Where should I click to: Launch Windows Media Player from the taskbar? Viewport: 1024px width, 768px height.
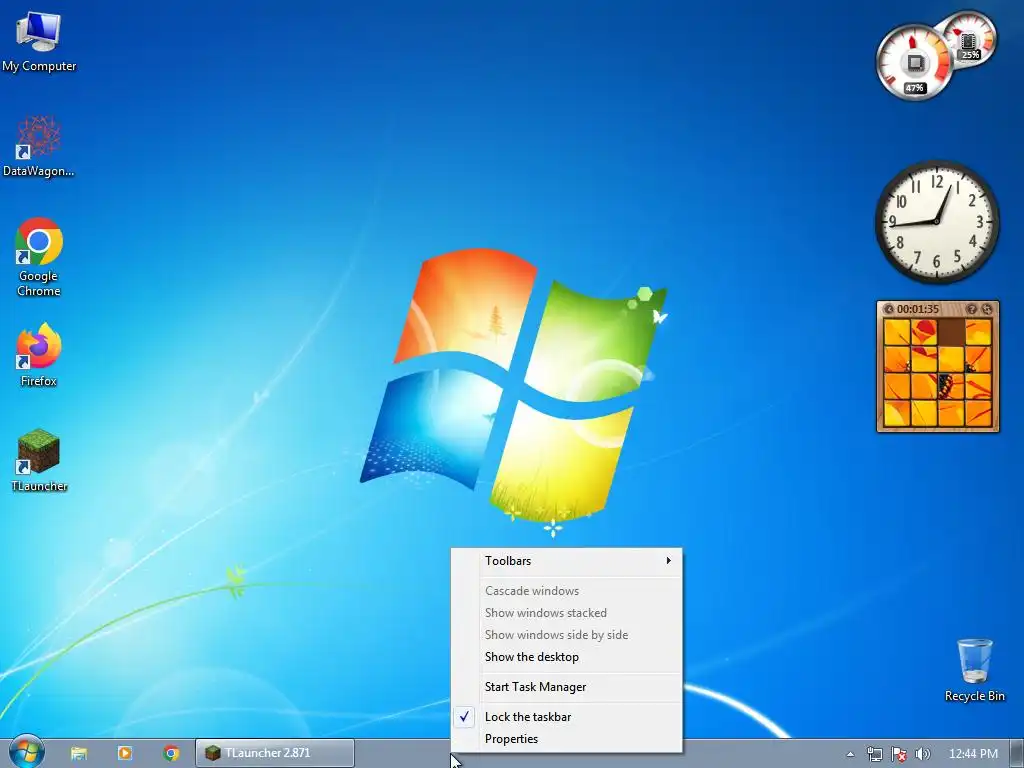[125, 753]
